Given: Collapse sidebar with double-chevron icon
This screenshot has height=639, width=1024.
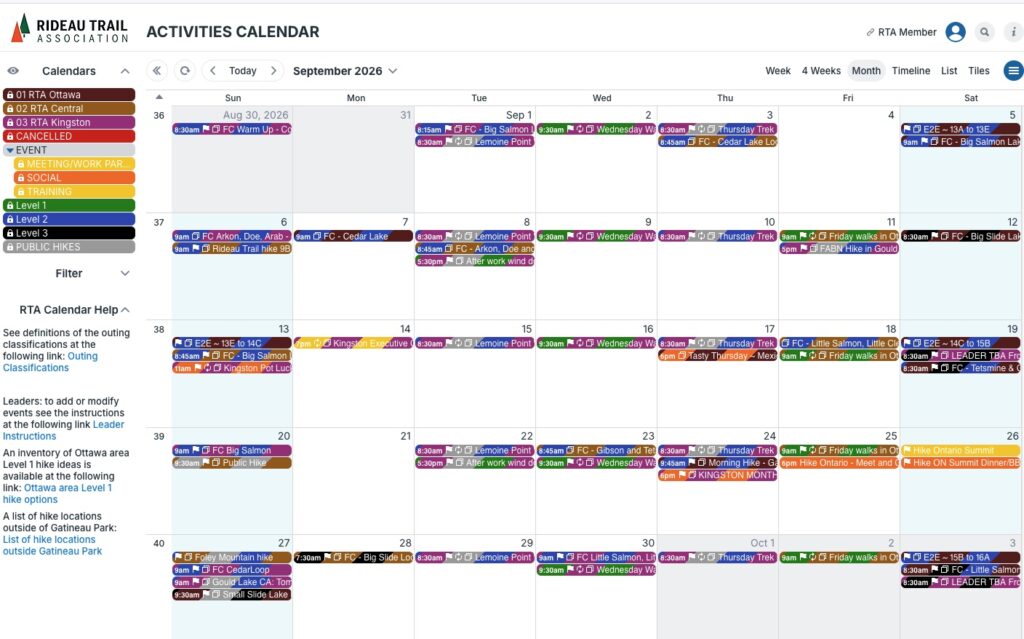Looking at the screenshot, I should coord(157,71).
